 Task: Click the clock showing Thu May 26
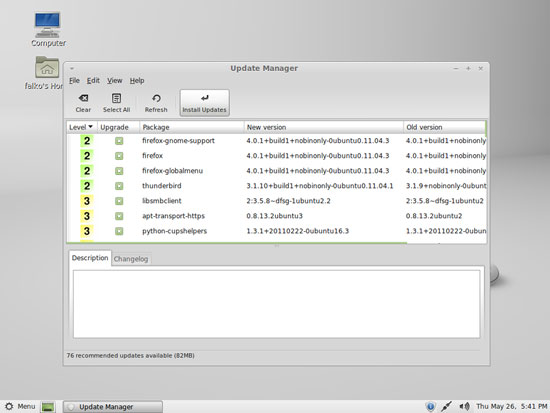511,406
